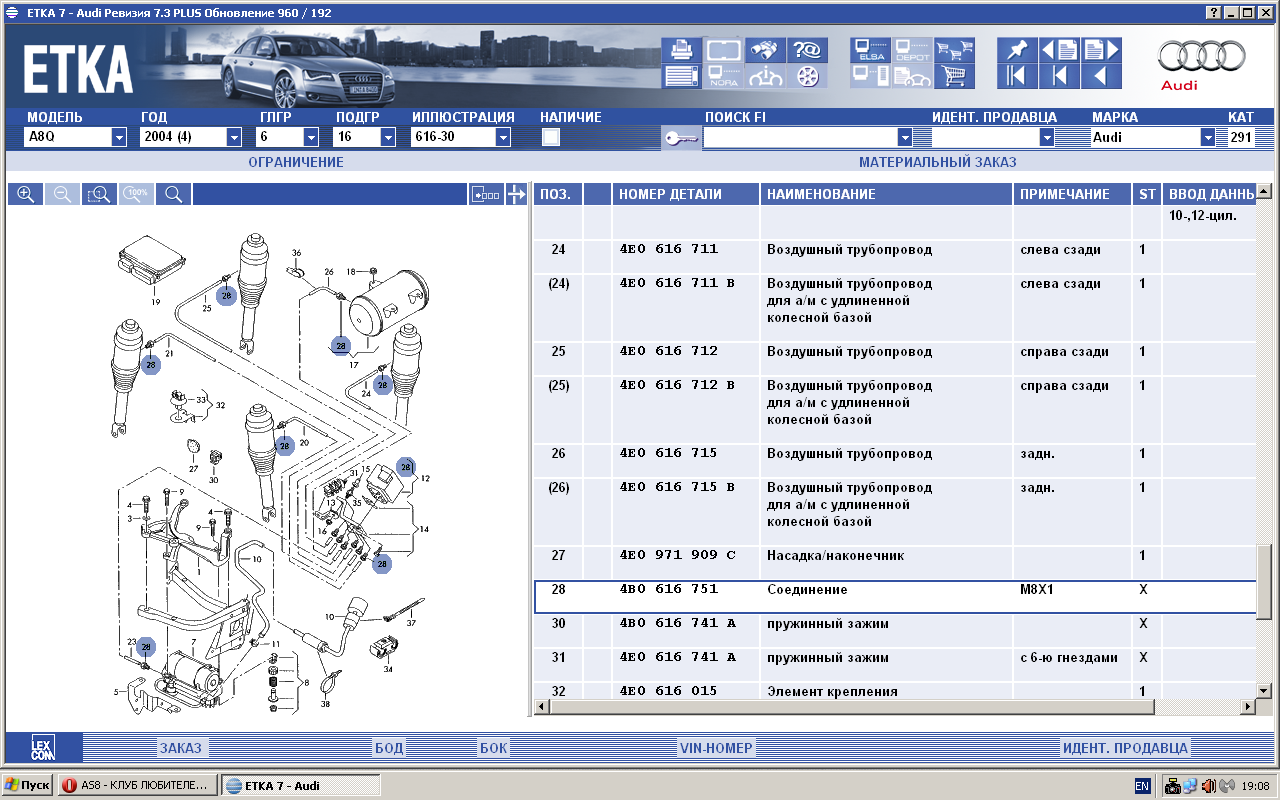Click the double-bar jump to first icon

[1017, 76]
